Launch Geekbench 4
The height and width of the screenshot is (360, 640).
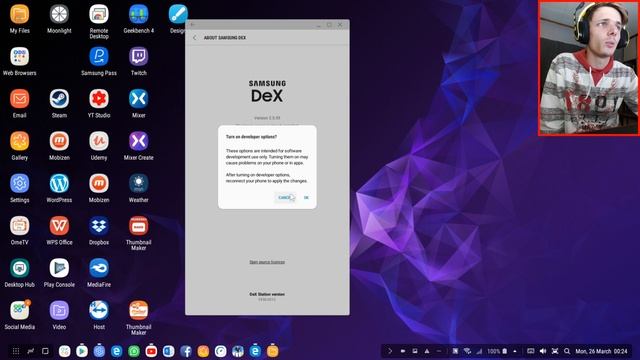[x=138, y=15]
